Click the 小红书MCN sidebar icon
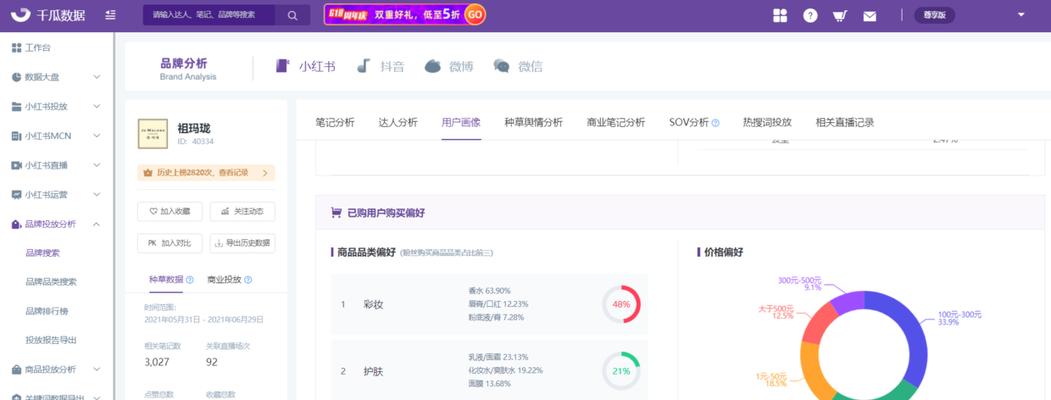This screenshot has width=1051, height=400. pos(17,136)
